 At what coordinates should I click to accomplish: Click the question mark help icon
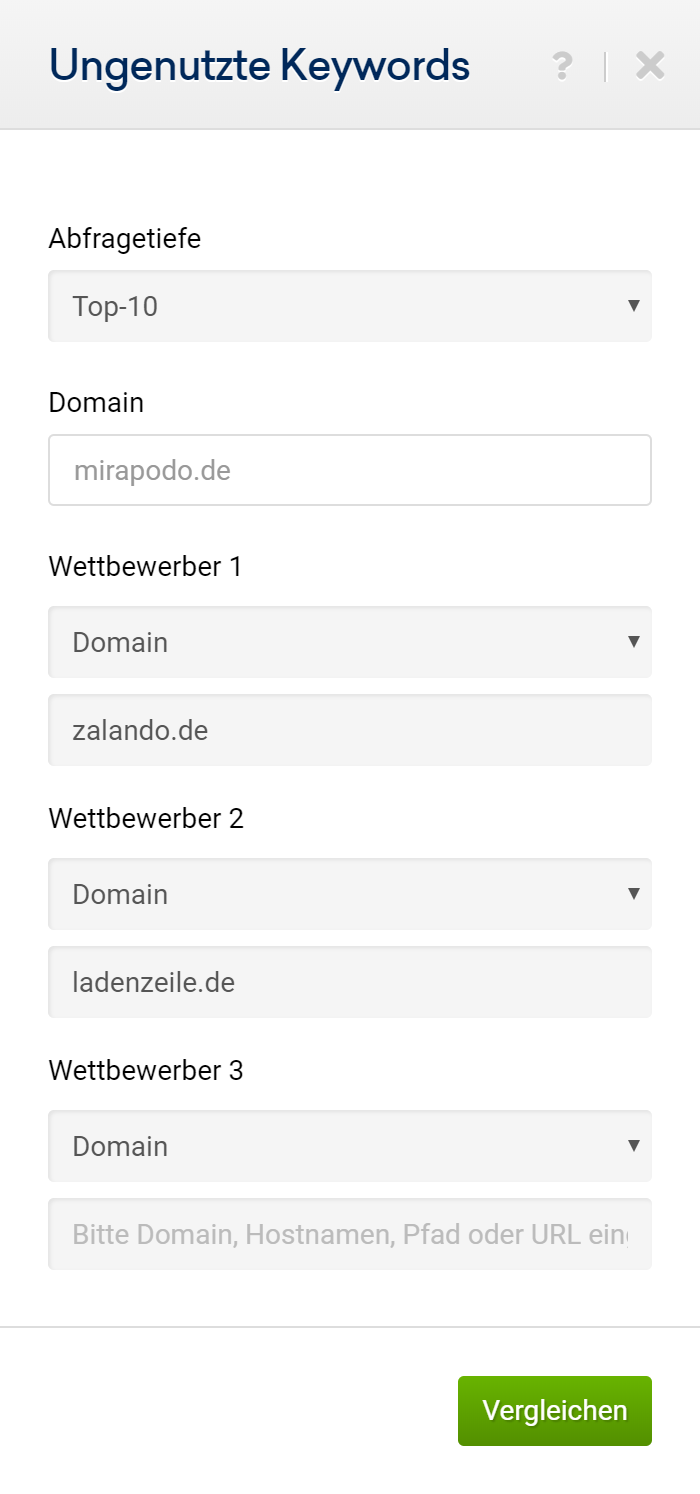click(562, 66)
